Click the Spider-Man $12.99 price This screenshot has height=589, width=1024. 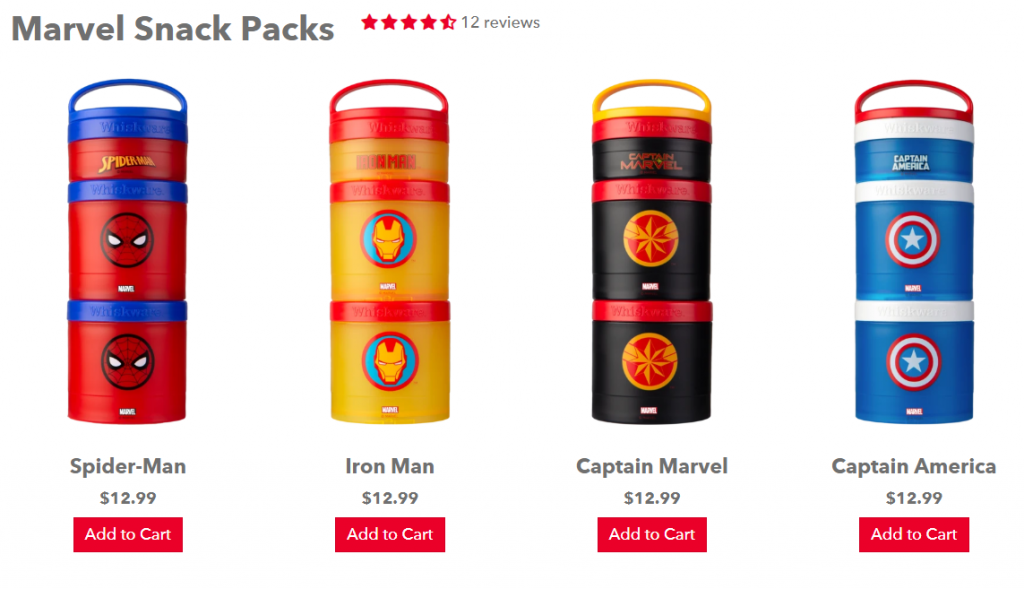click(x=128, y=498)
